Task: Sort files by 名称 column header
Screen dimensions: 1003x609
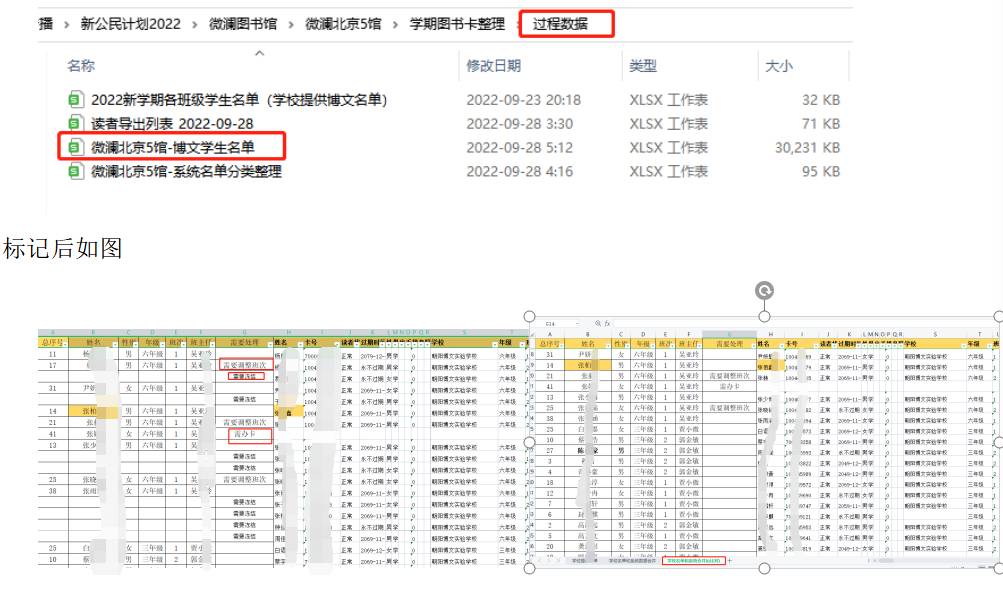Action: 81,66
